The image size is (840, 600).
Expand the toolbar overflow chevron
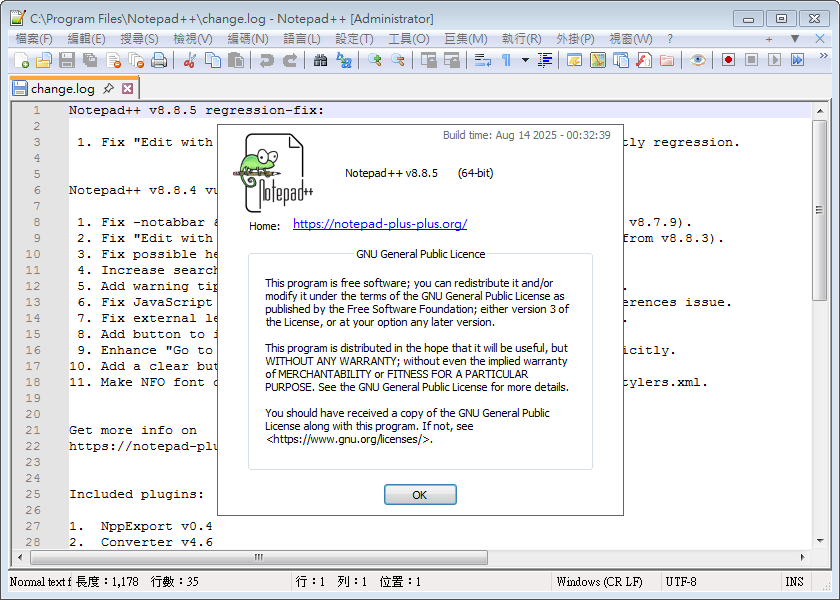(x=823, y=56)
